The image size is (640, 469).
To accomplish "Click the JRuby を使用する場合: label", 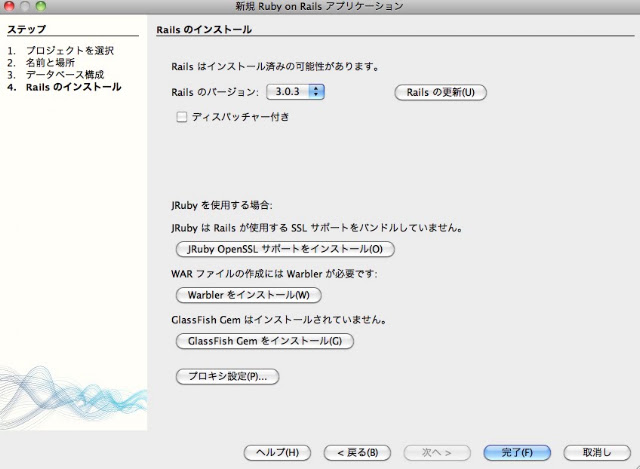I will (222, 205).
